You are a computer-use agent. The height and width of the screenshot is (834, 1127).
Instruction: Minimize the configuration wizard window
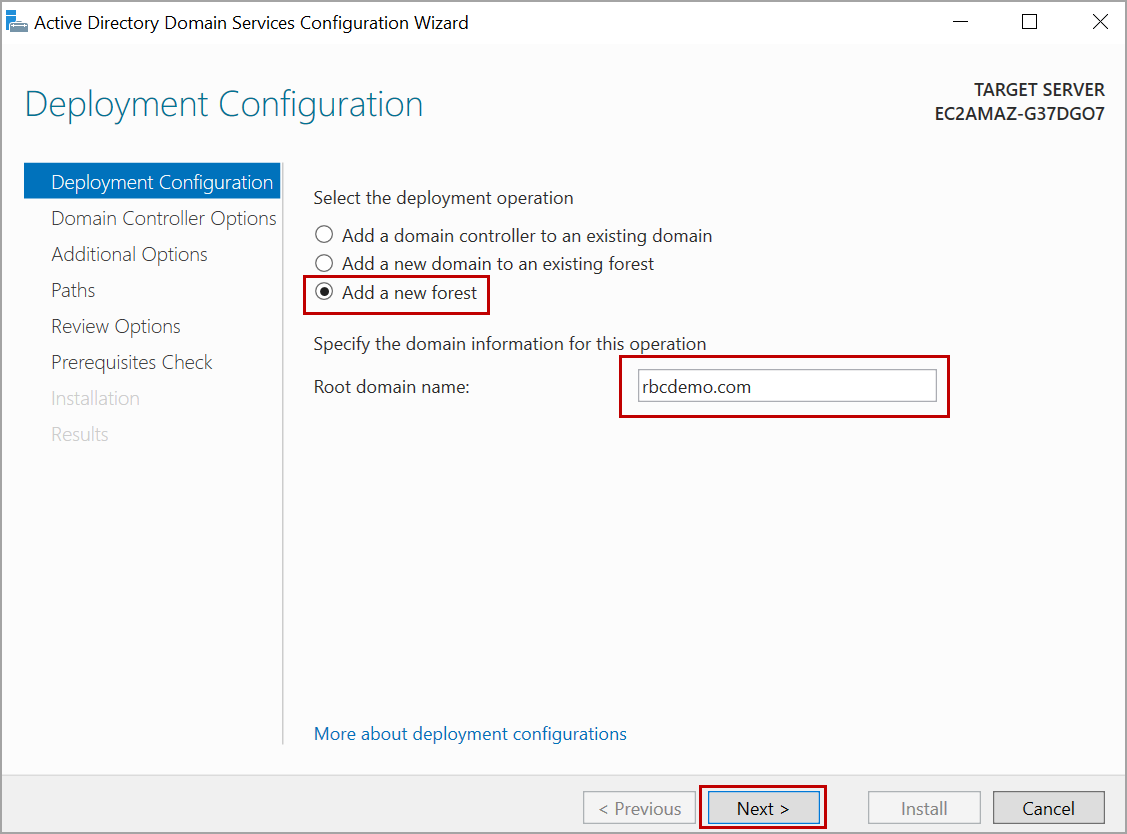click(959, 22)
